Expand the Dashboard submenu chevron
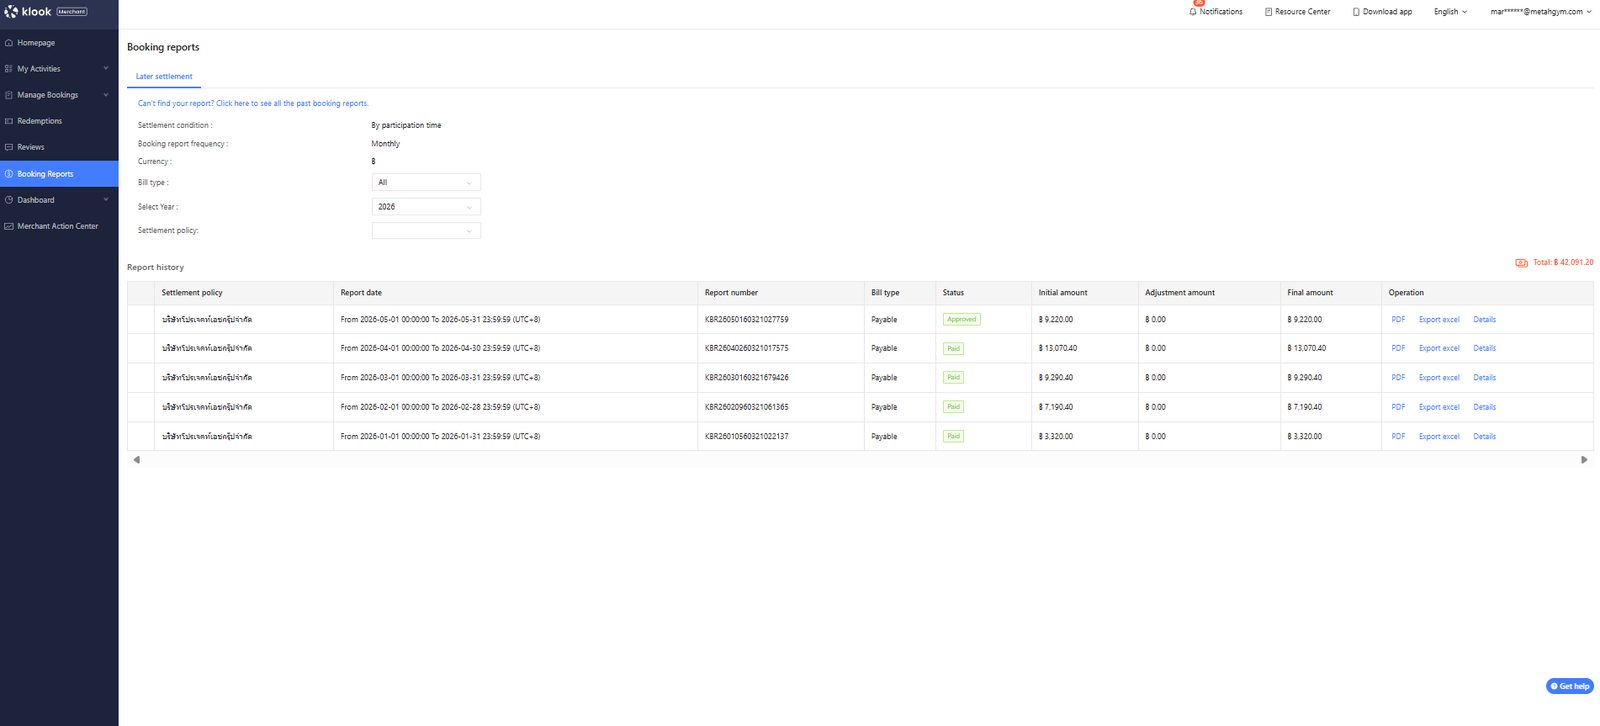1600x726 pixels. pyautogui.click(x=106, y=200)
